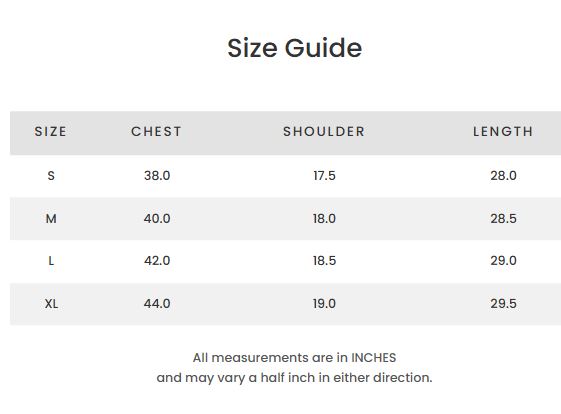
Task: Select the CHEST column header
Action: tap(156, 132)
